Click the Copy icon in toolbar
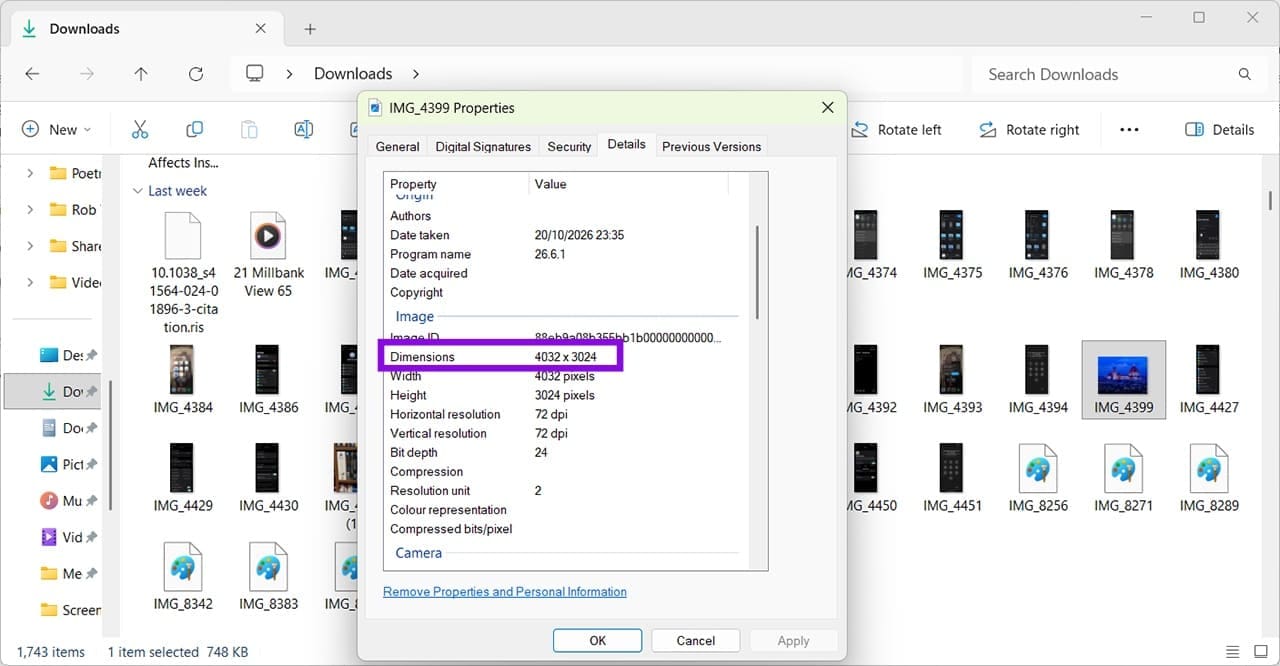The width and height of the screenshot is (1280, 666). 194,129
